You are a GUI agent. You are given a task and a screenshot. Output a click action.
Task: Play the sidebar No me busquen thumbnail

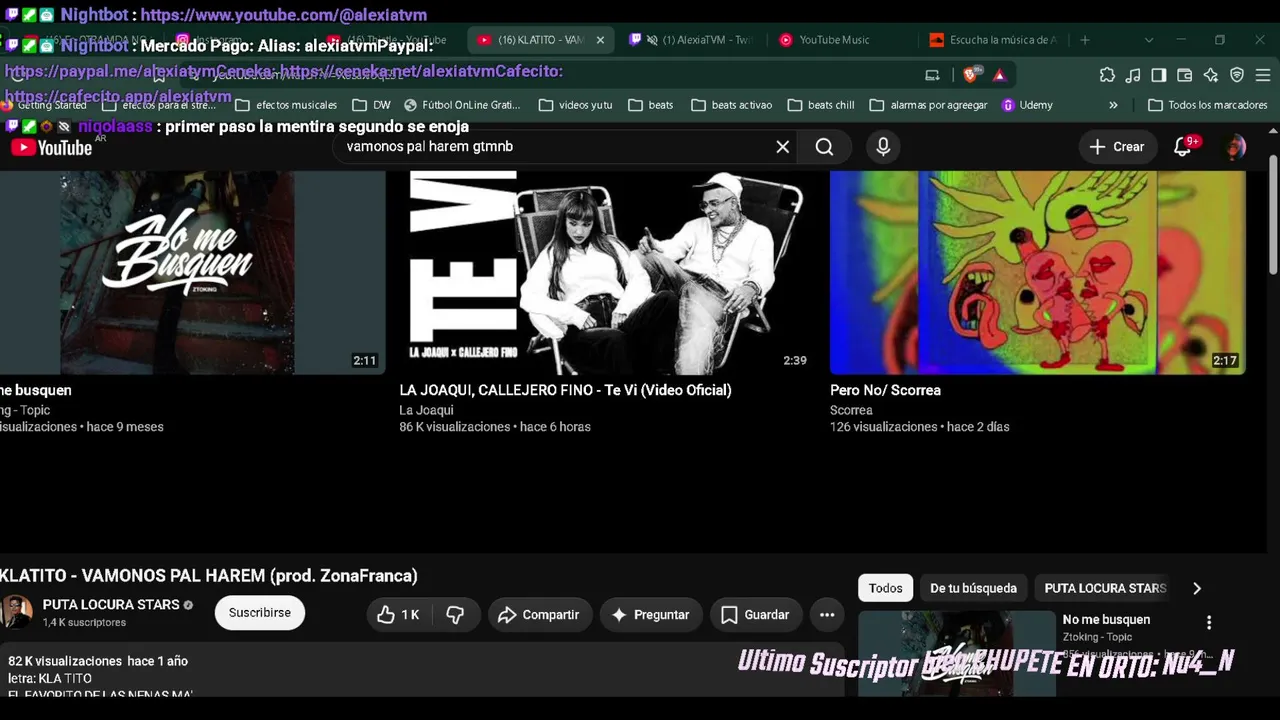click(957, 653)
